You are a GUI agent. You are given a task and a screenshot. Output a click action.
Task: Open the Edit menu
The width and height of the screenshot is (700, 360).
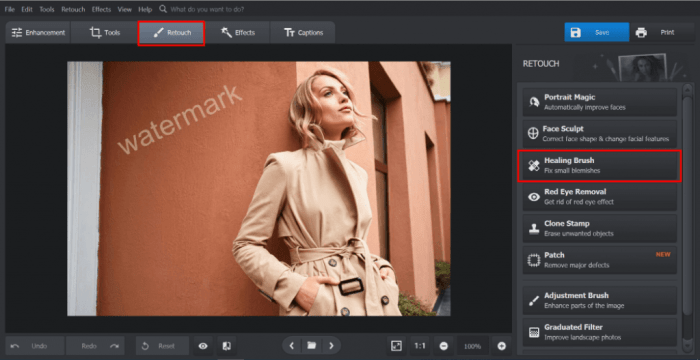pyautogui.click(x=27, y=9)
